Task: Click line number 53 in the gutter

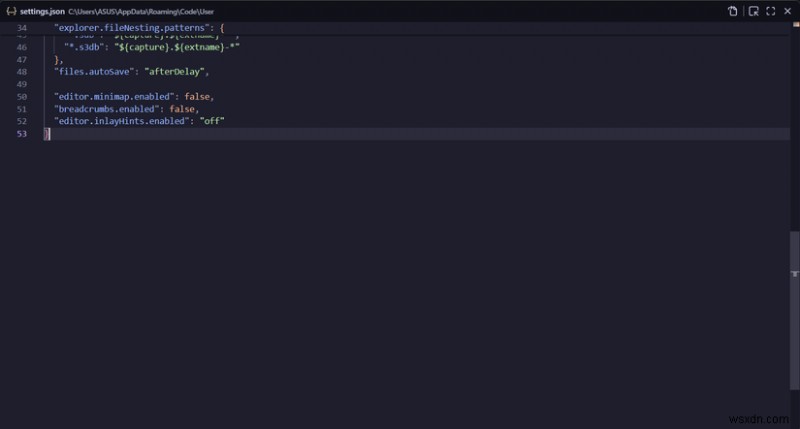Action: click(x=21, y=134)
